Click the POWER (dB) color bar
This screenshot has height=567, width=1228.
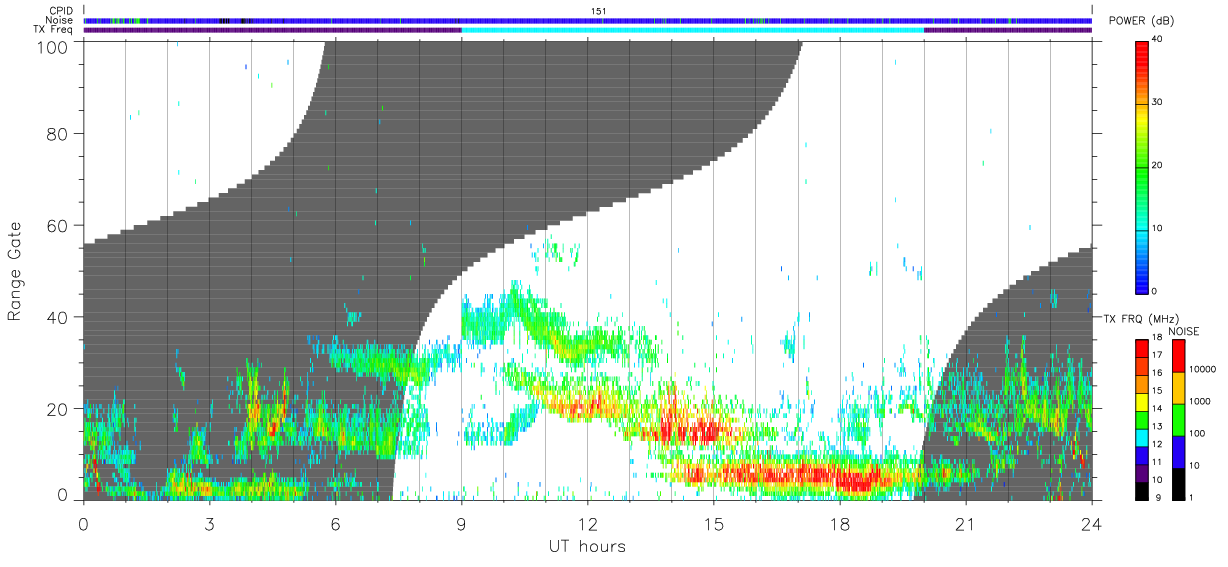pyautogui.click(x=1143, y=166)
